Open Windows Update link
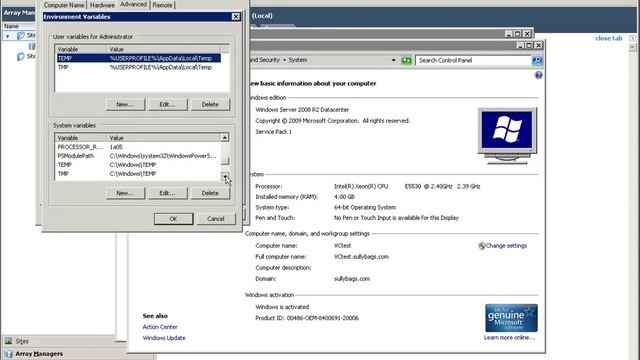The width and height of the screenshot is (640, 360). 164,338
